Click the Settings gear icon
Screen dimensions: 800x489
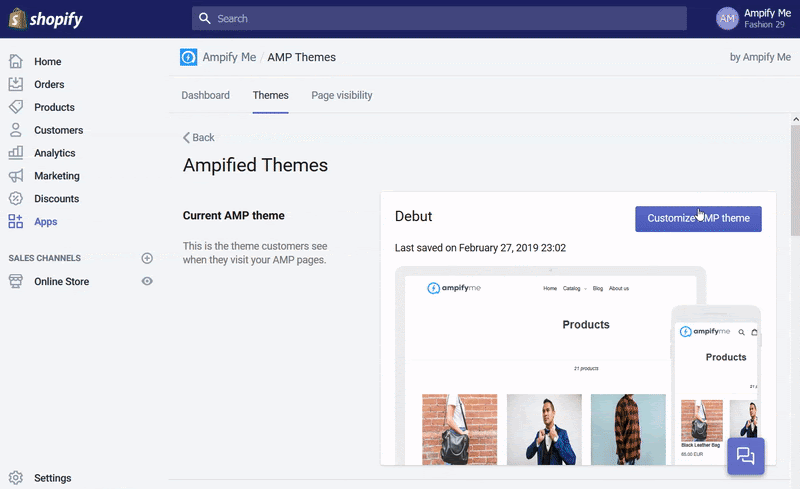[x=16, y=478]
